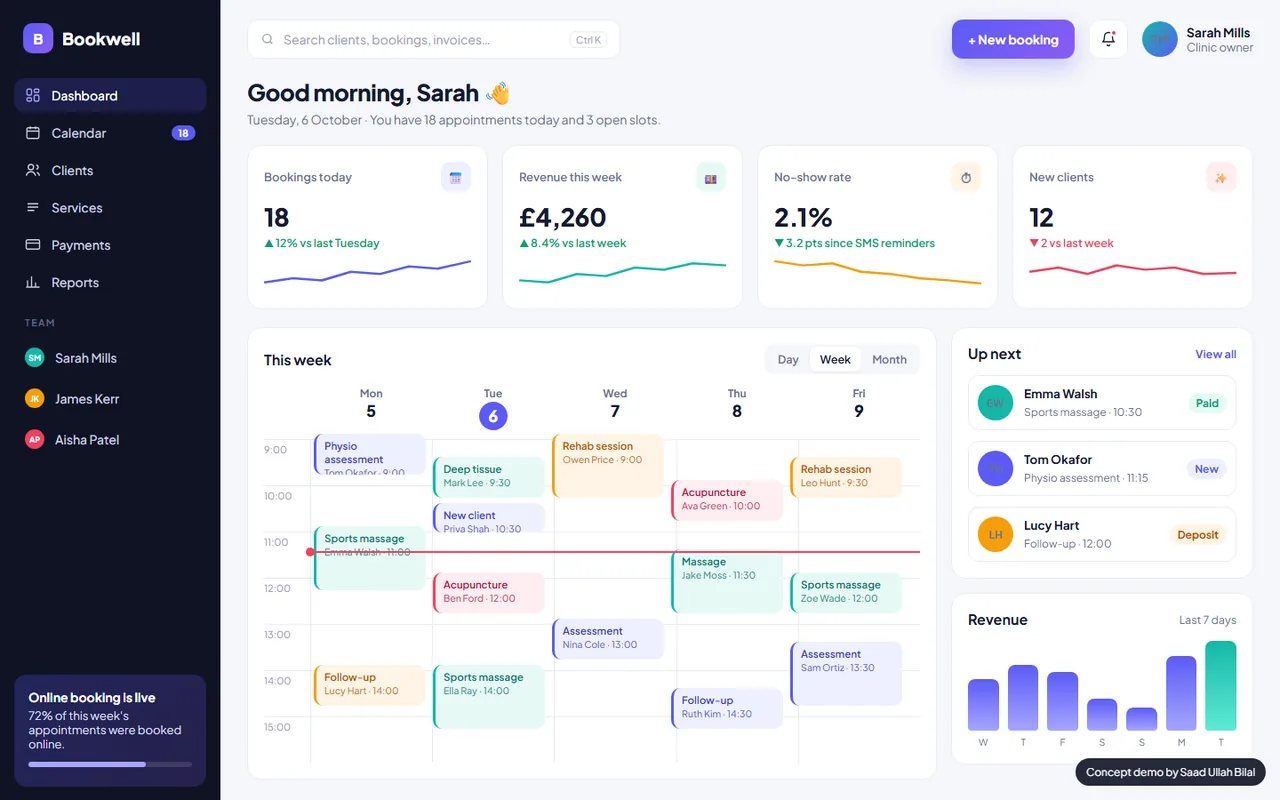Click Tom Okafor's avatar in Up next
The height and width of the screenshot is (800, 1280).
[995, 468]
